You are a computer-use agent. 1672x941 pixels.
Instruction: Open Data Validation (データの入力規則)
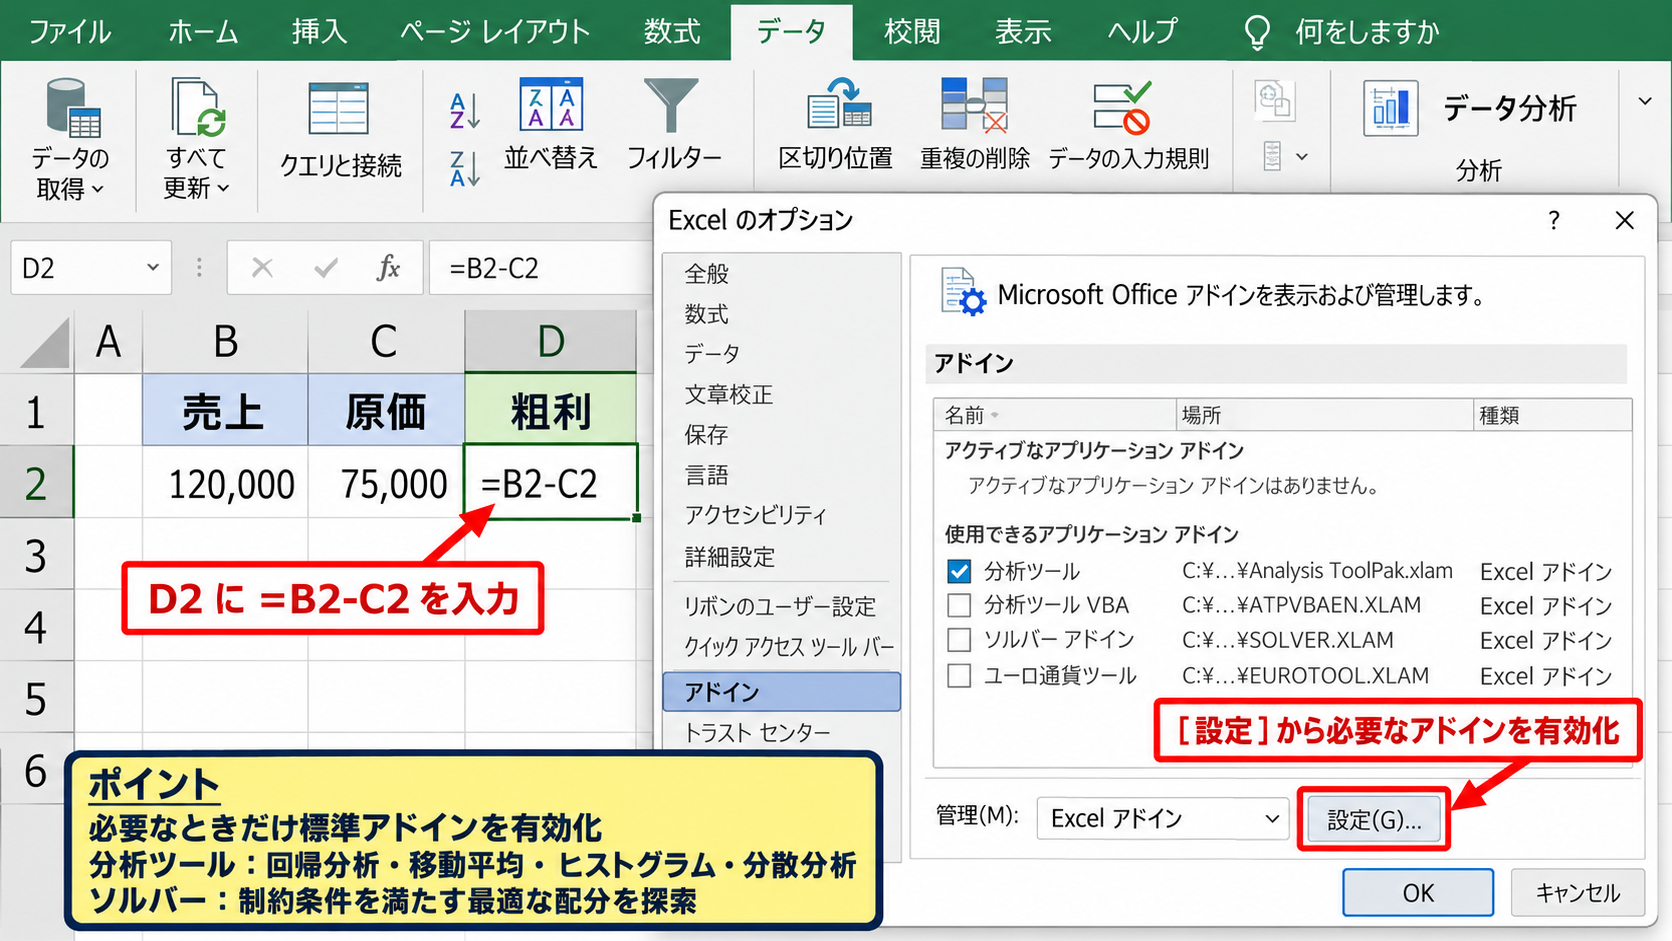(1129, 125)
